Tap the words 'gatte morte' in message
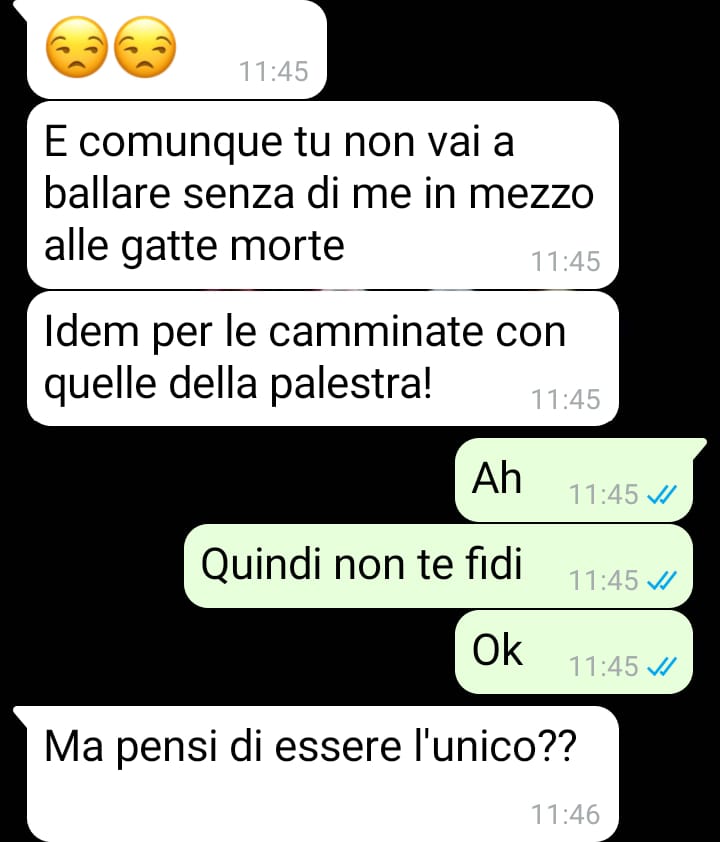Image resolution: width=720 pixels, height=842 pixels. (232, 247)
